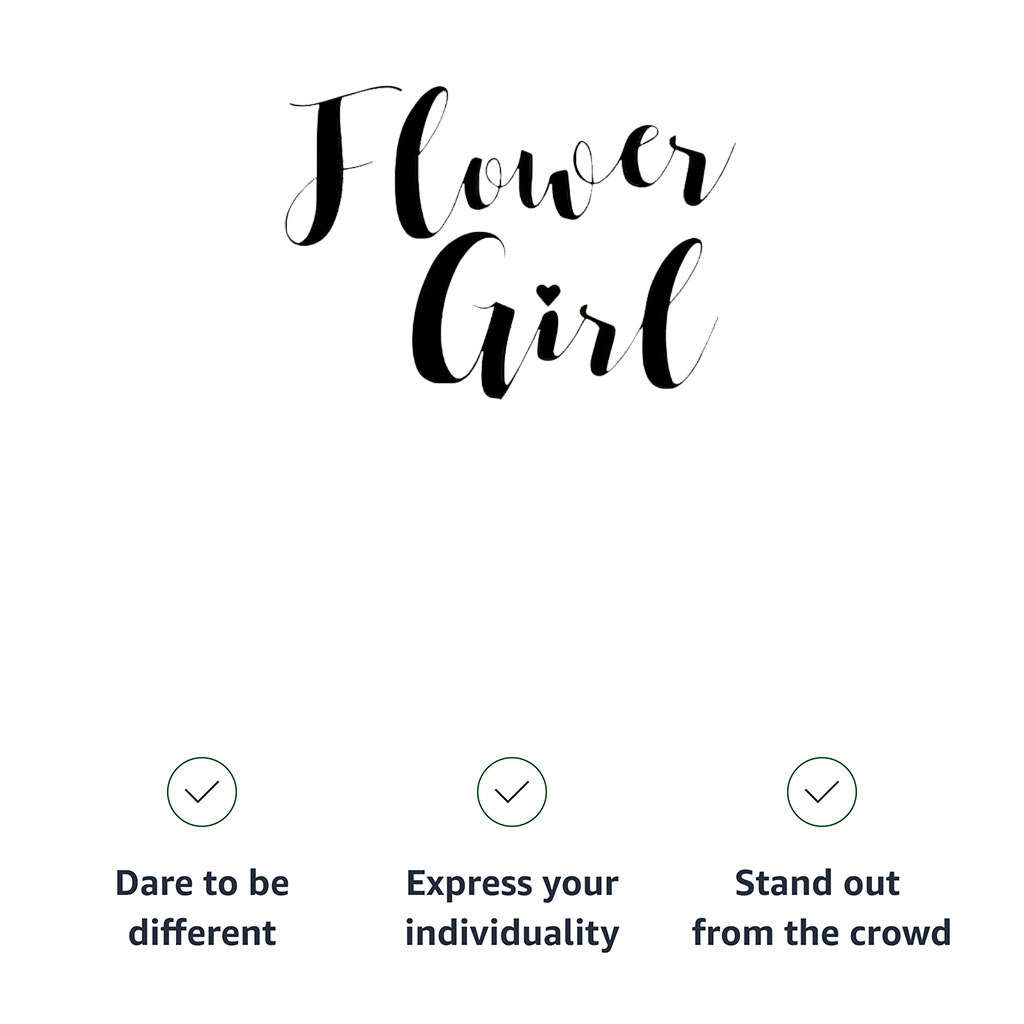This screenshot has height=1024, width=1024.
Task: Click the heart dotting the "i" in Girl
Action: [547, 293]
